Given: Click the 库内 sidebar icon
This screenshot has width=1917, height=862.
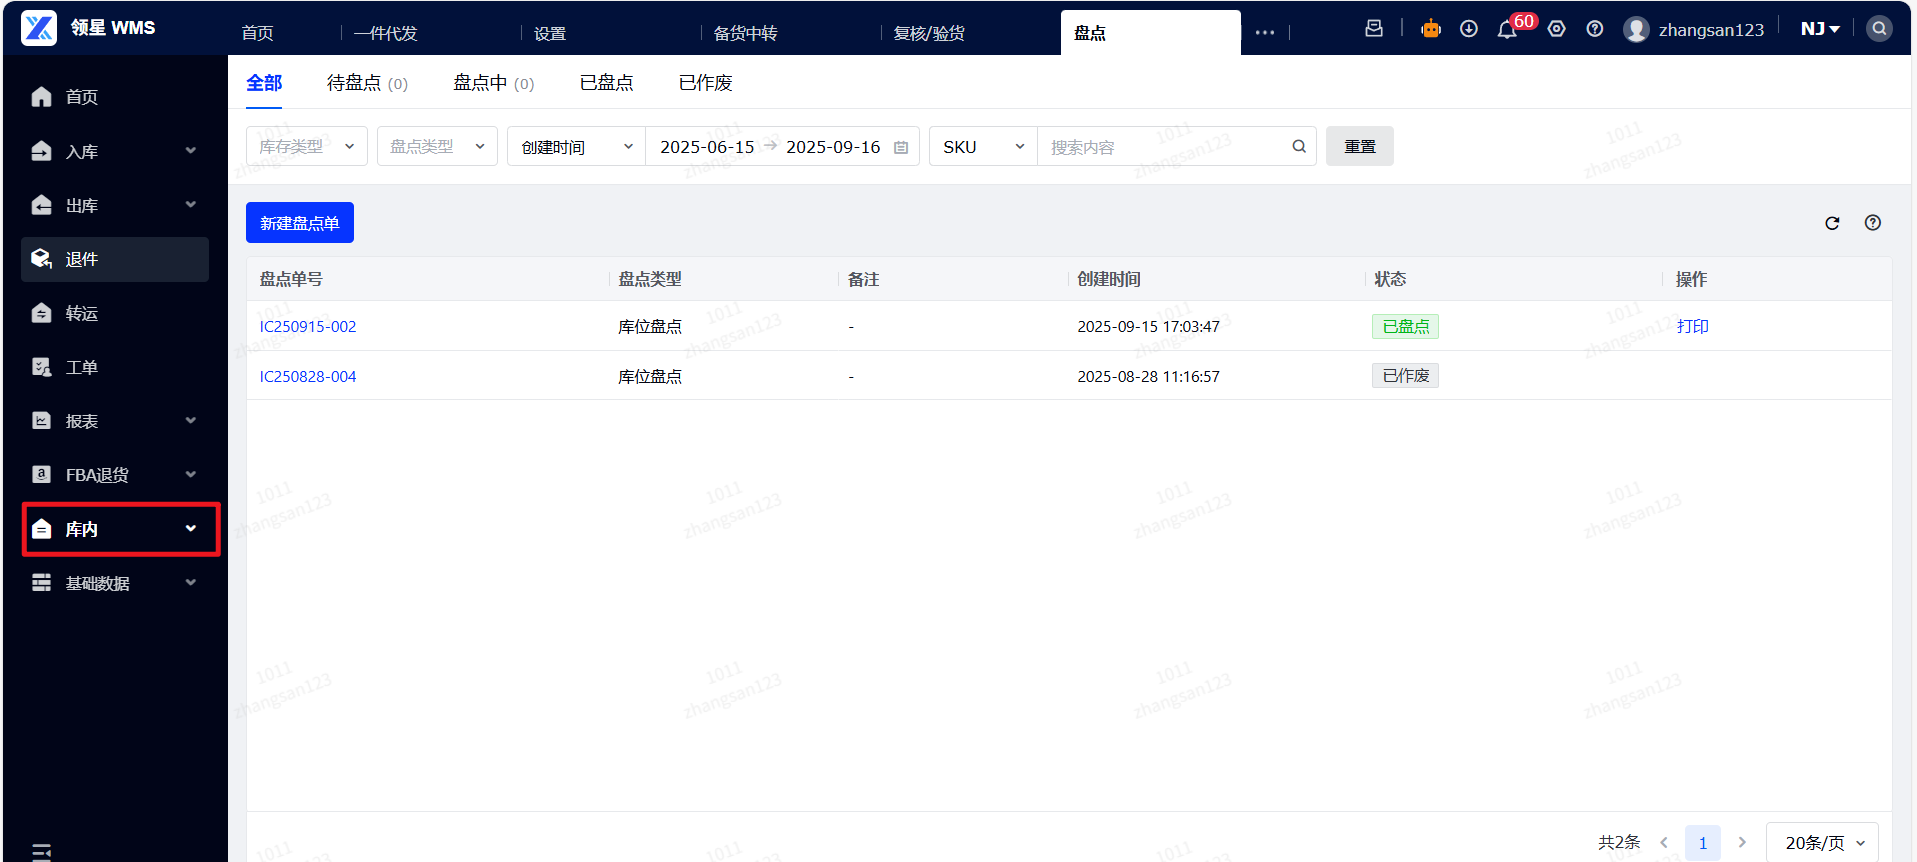Looking at the screenshot, I should click(x=41, y=529).
